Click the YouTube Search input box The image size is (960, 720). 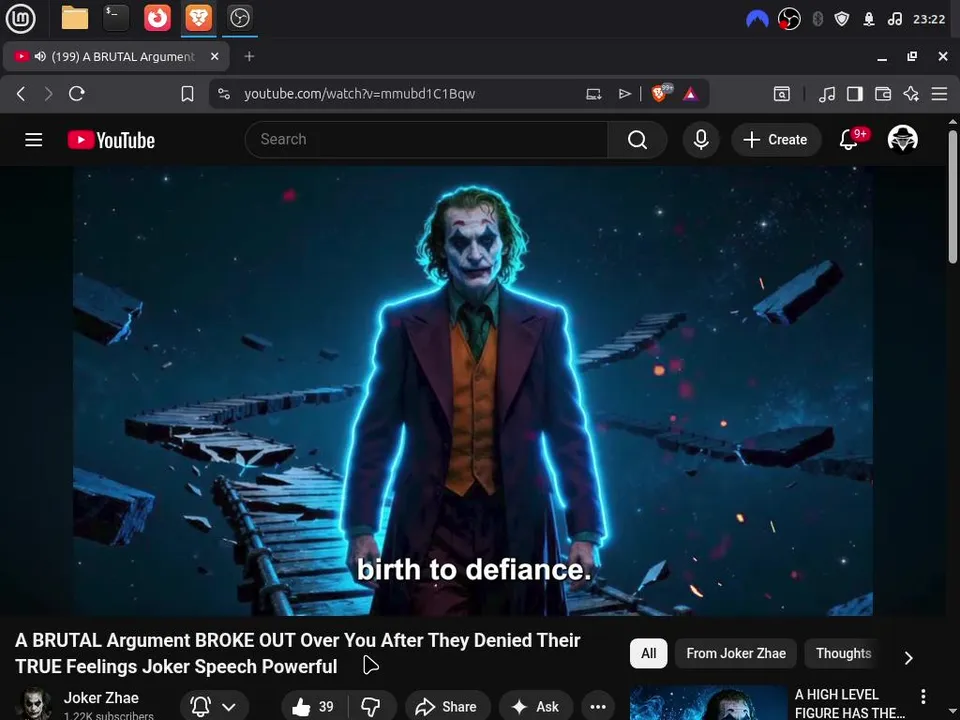[x=427, y=140]
